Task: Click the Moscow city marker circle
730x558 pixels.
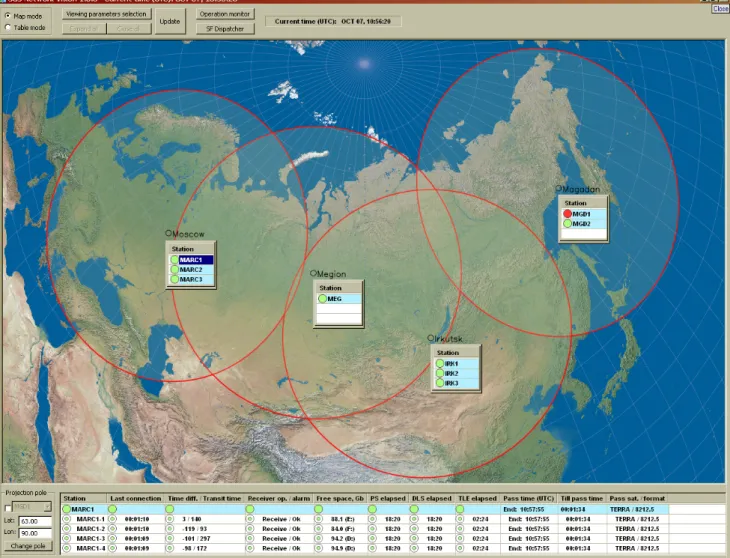Action: click(169, 233)
